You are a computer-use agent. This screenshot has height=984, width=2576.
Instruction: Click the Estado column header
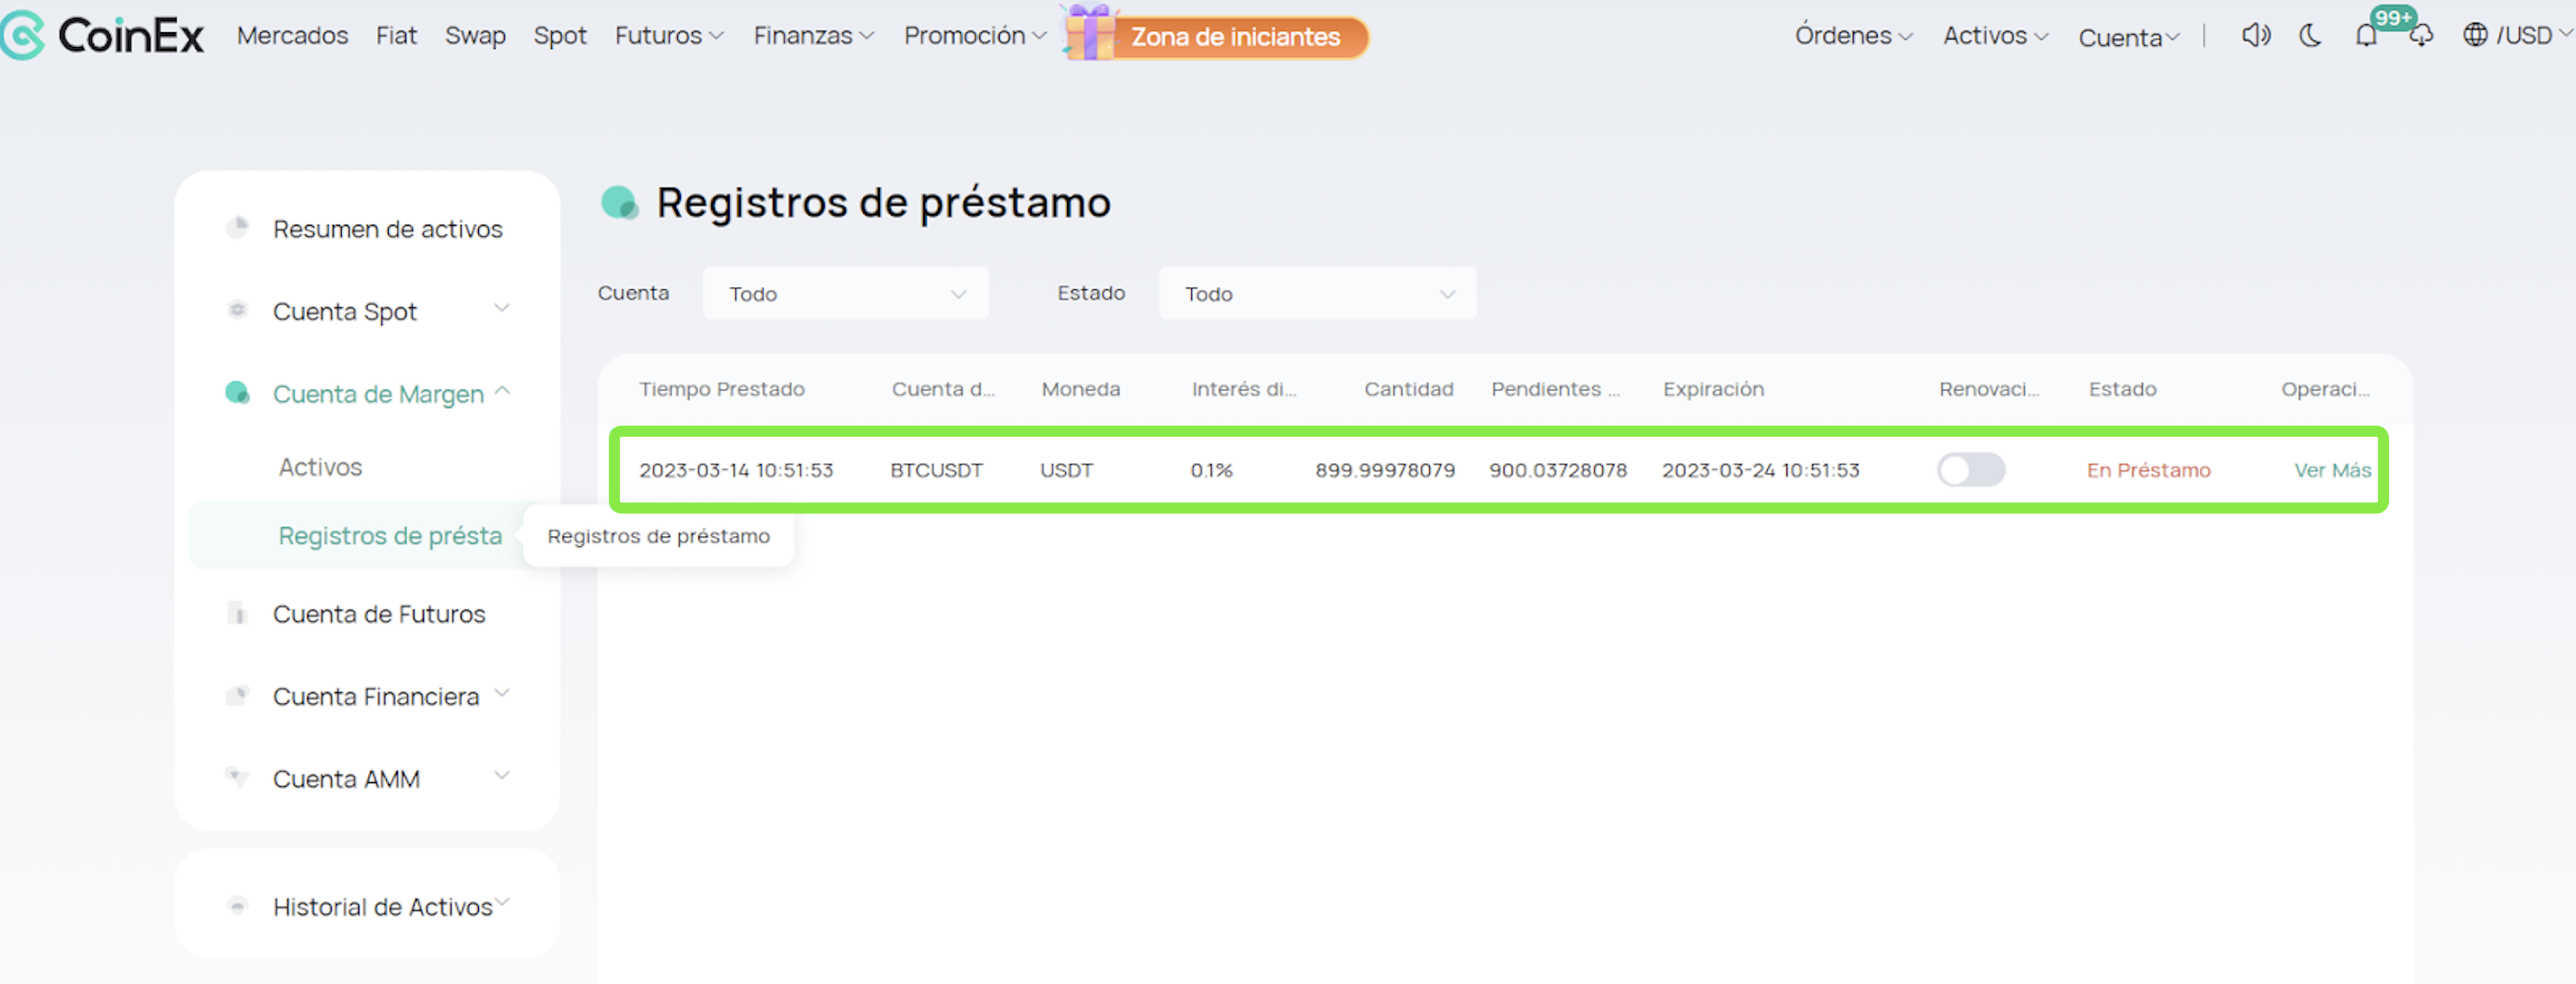(2122, 389)
